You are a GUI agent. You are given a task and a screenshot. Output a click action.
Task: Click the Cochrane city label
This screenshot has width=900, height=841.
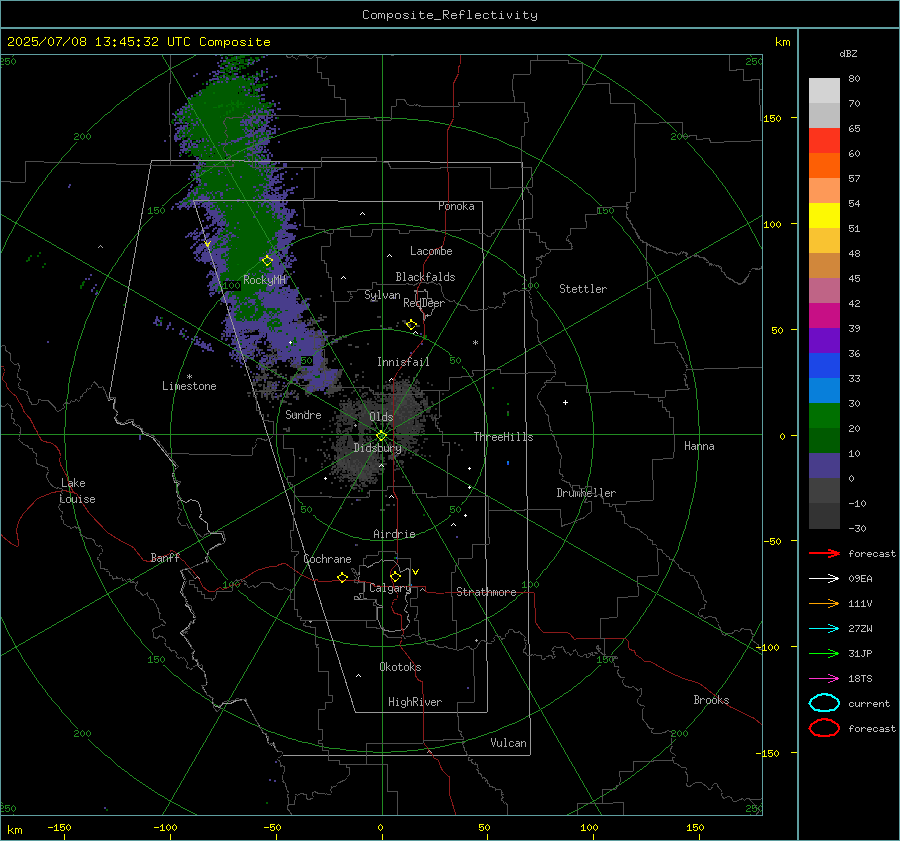(x=327, y=559)
